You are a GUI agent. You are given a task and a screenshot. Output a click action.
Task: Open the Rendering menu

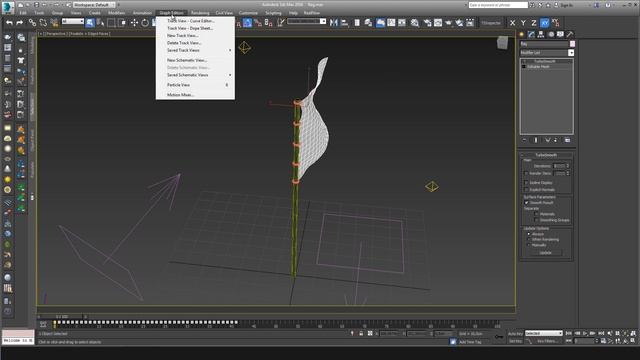click(x=200, y=13)
